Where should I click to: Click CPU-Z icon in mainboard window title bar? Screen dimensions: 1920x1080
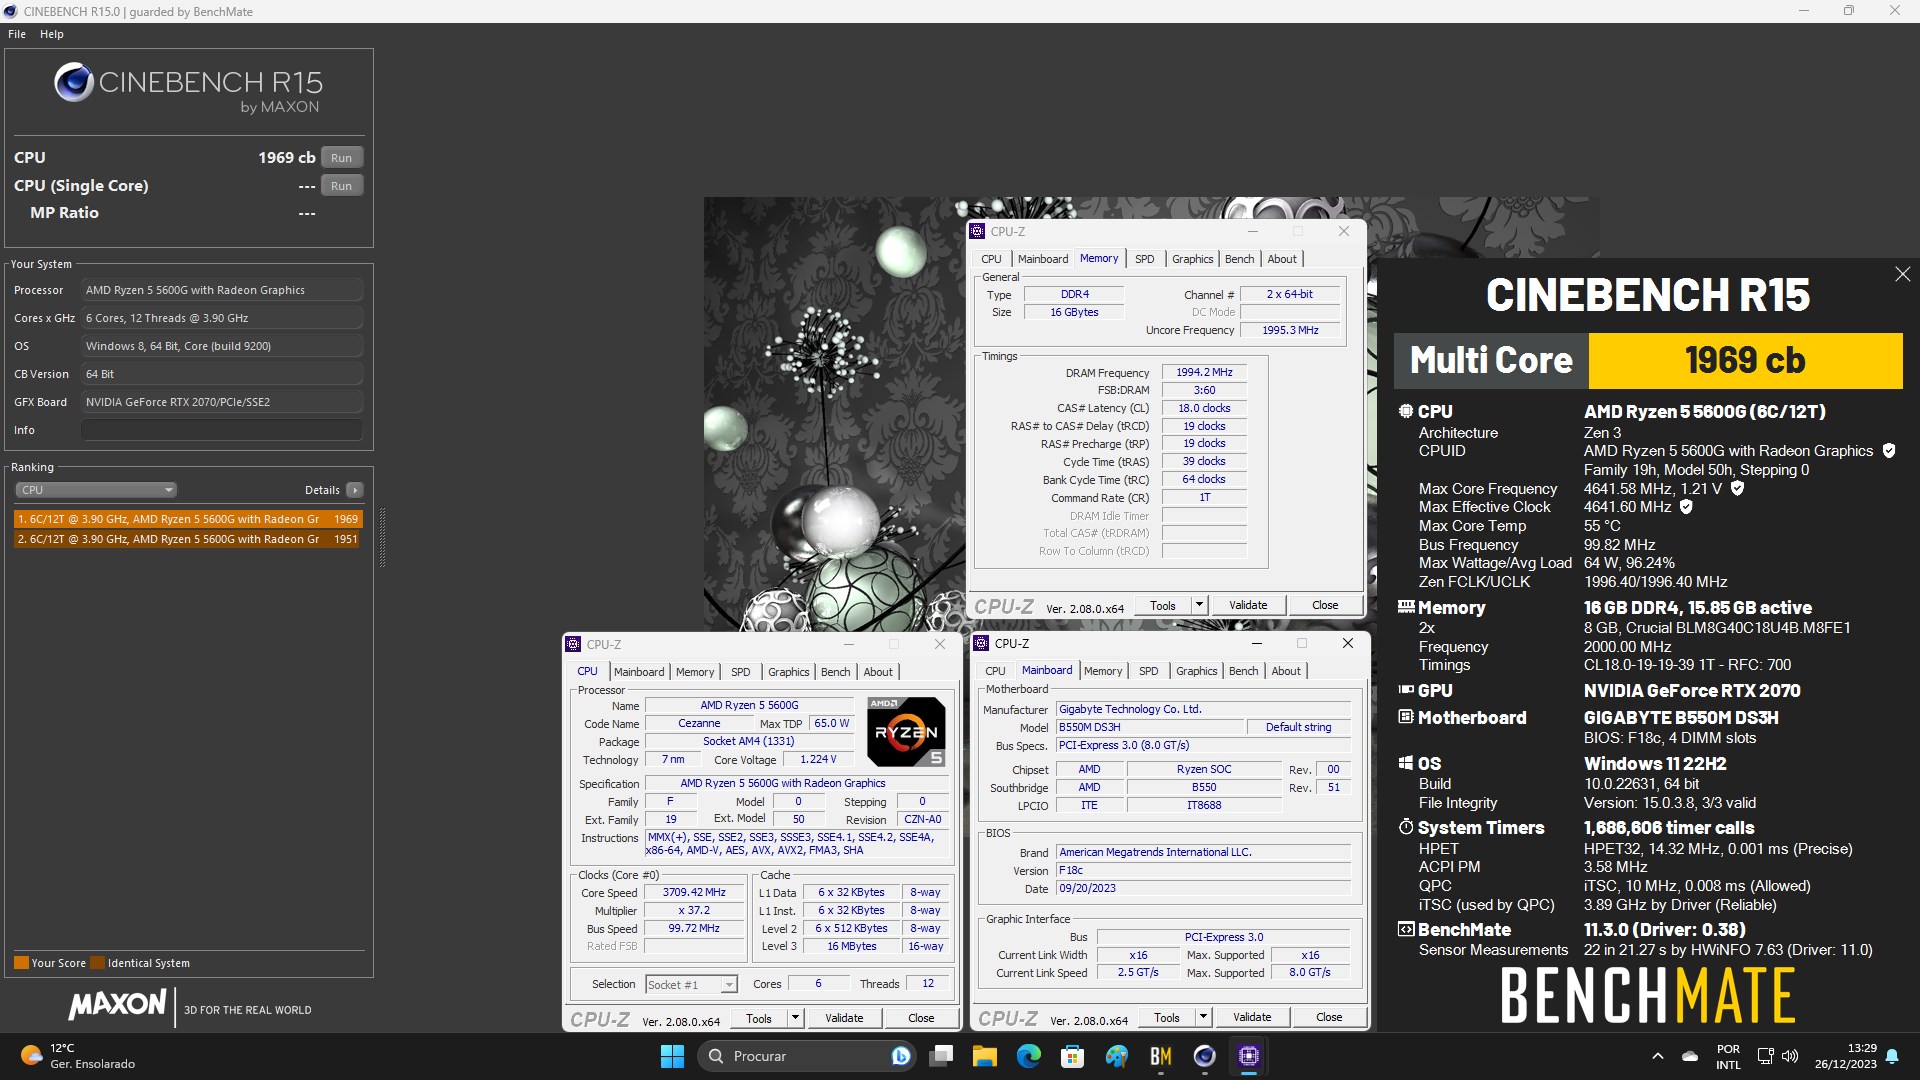tap(982, 643)
